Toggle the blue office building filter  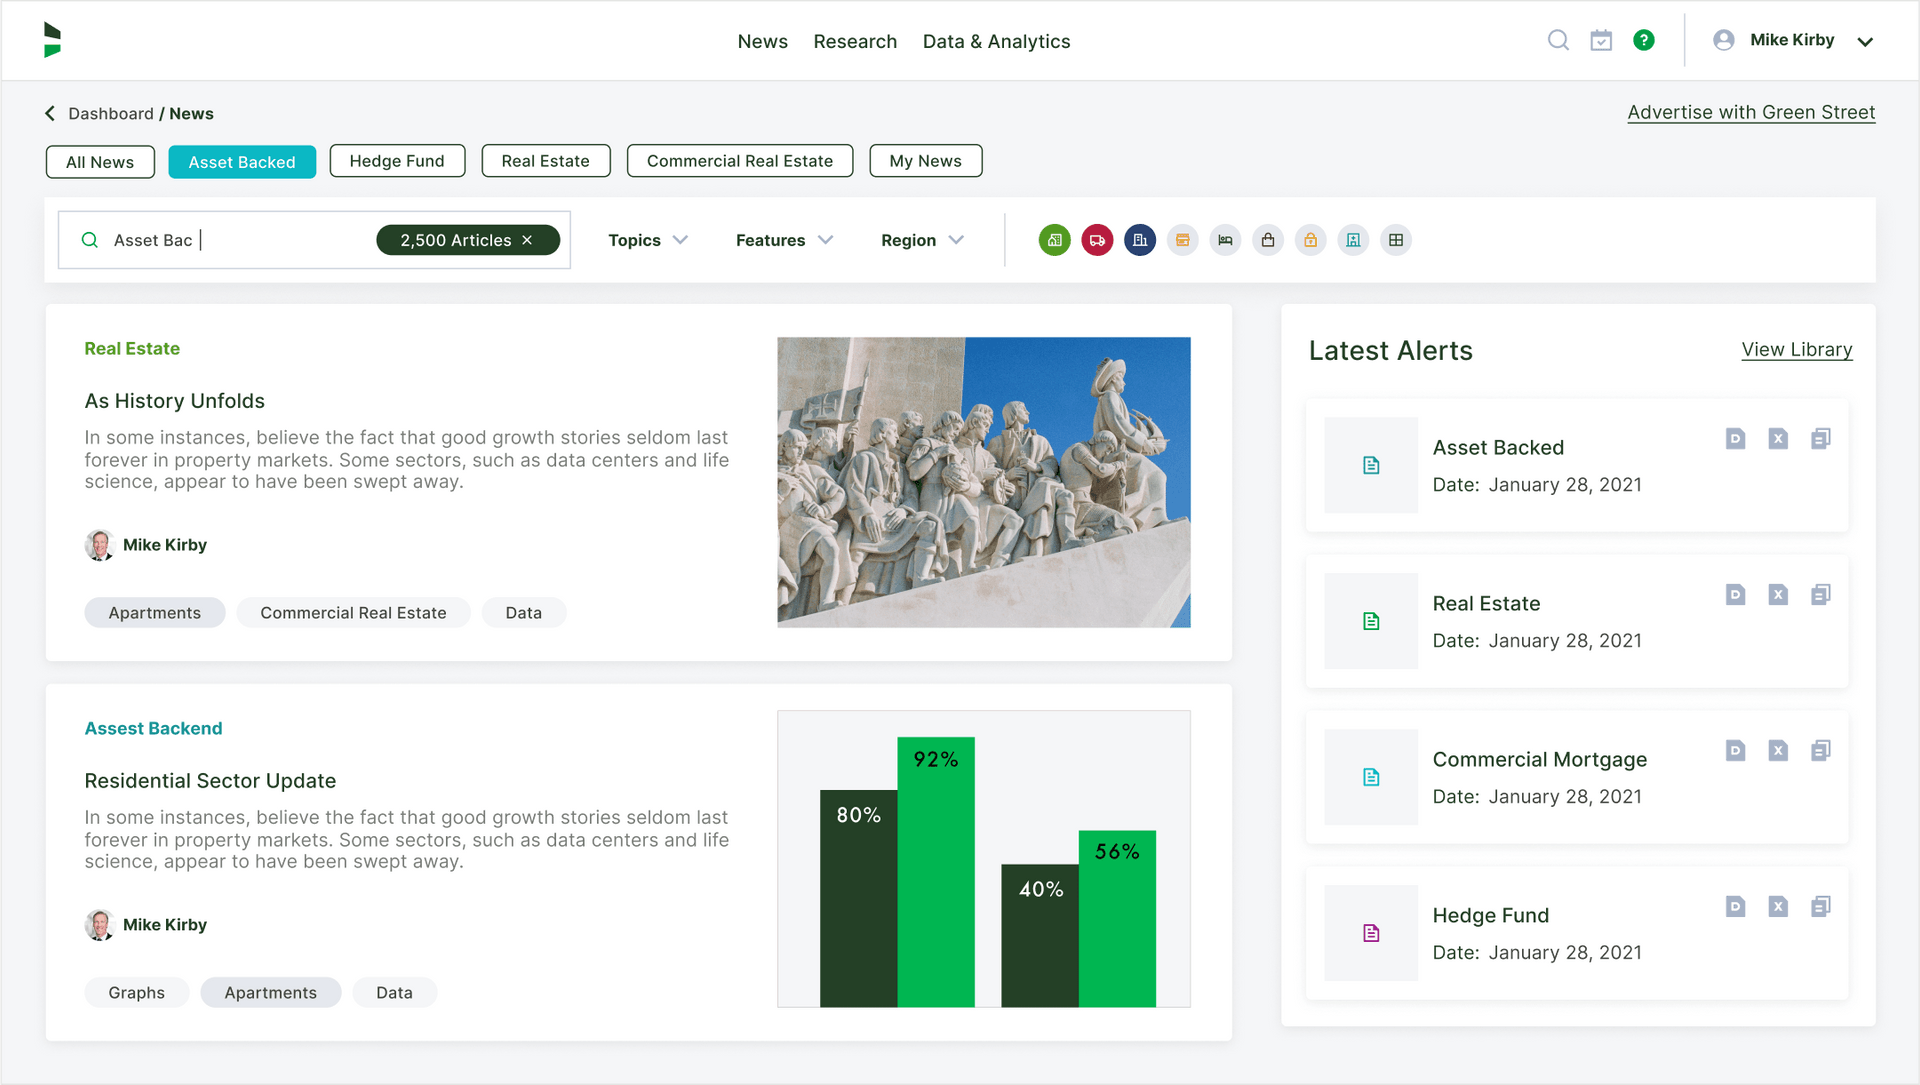click(x=1140, y=240)
